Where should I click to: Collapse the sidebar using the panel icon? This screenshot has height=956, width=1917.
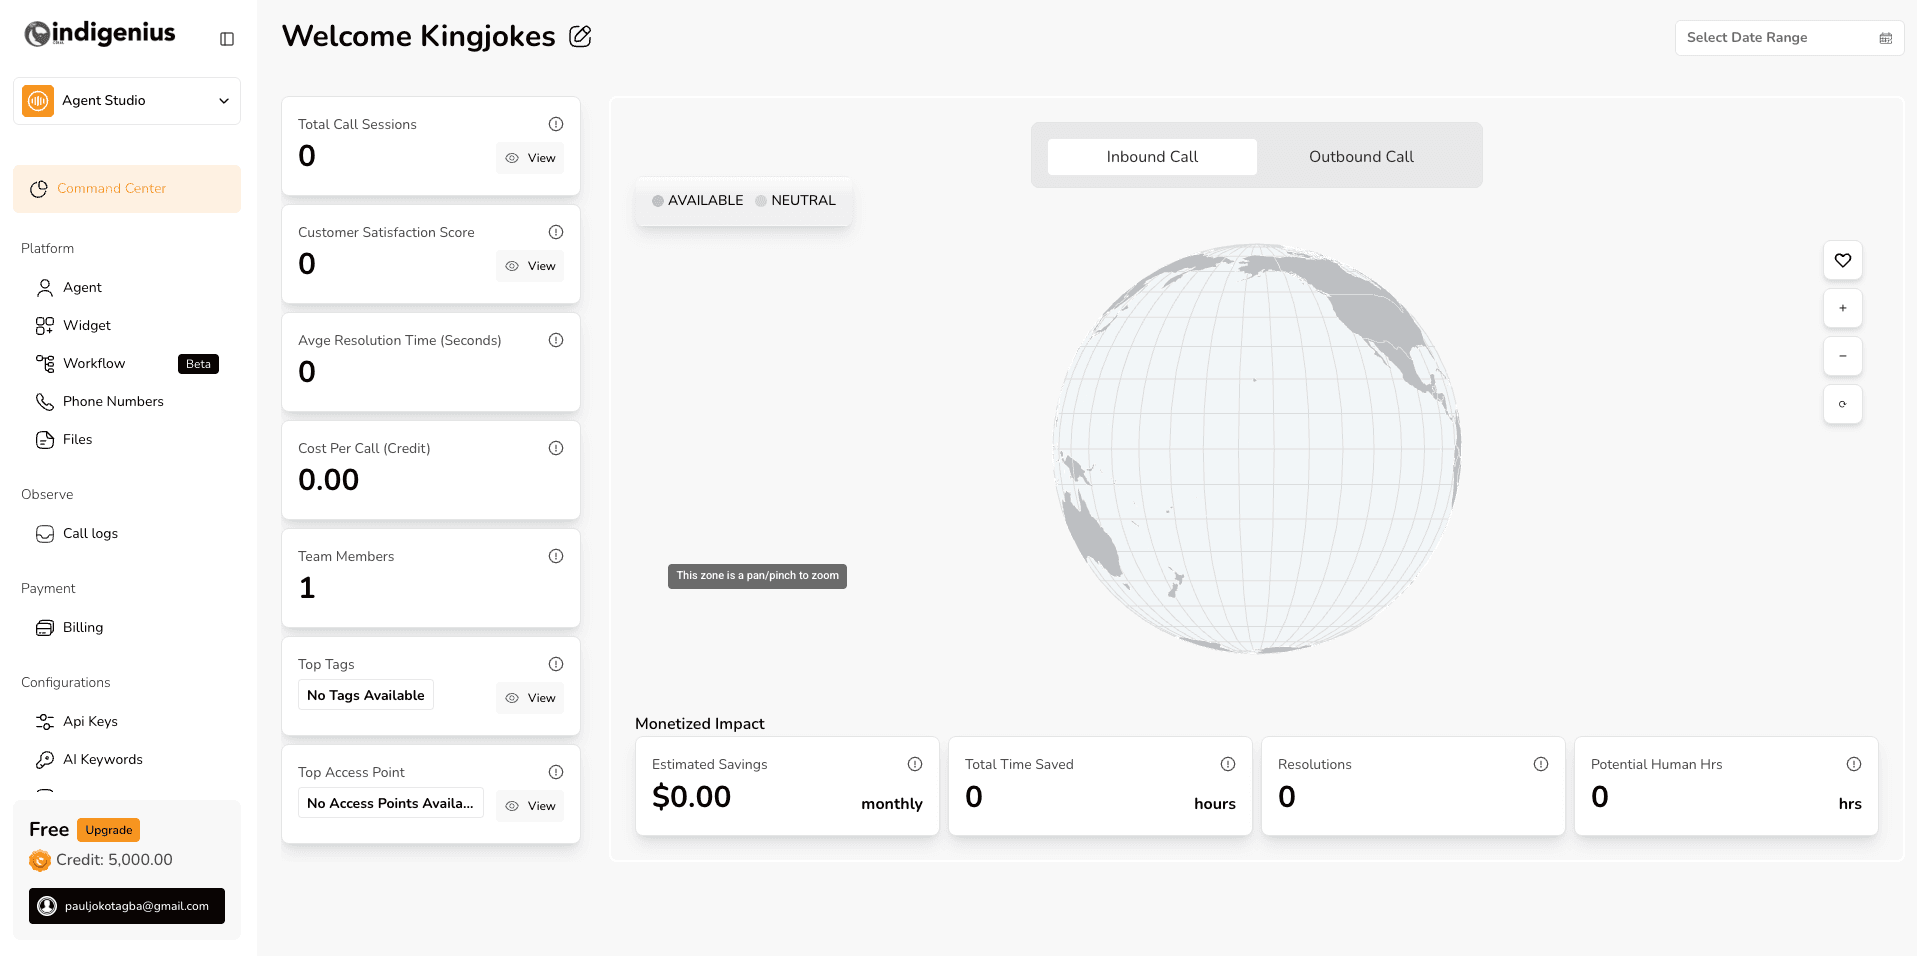tap(227, 39)
